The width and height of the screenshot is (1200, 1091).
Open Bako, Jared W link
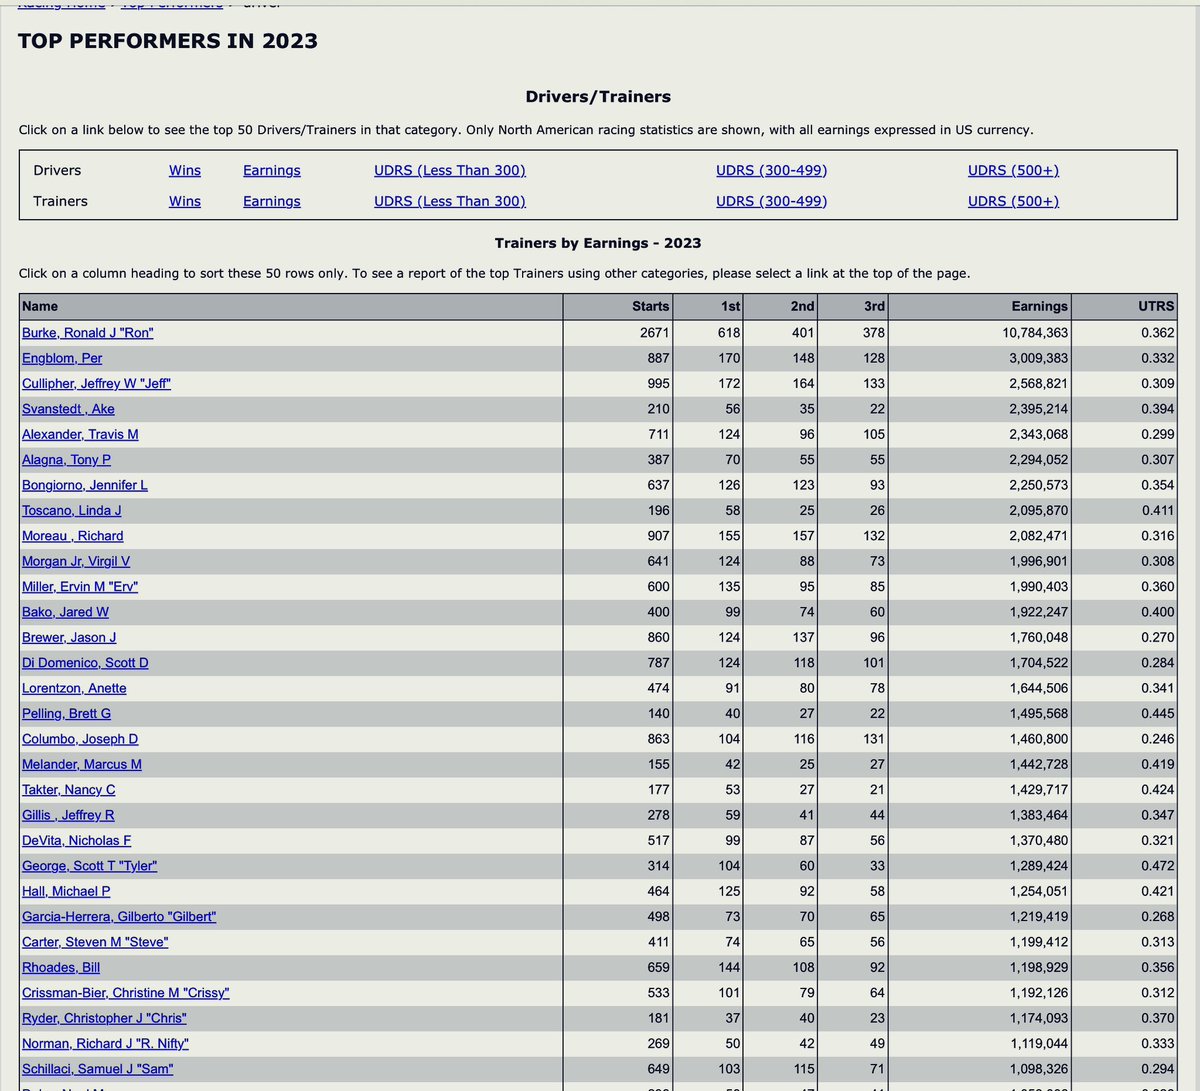tap(65, 612)
